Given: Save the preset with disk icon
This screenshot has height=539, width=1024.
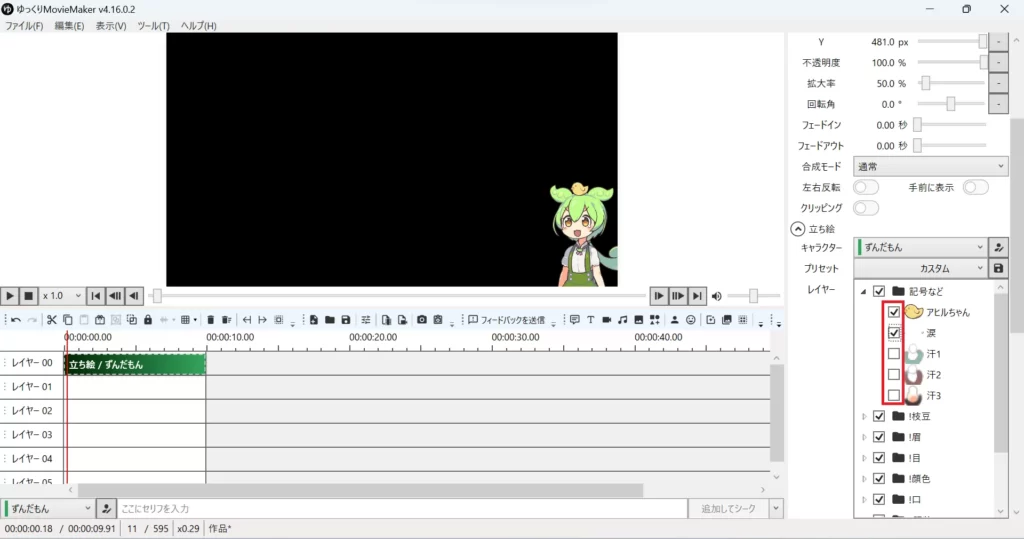Looking at the screenshot, I should (999, 269).
